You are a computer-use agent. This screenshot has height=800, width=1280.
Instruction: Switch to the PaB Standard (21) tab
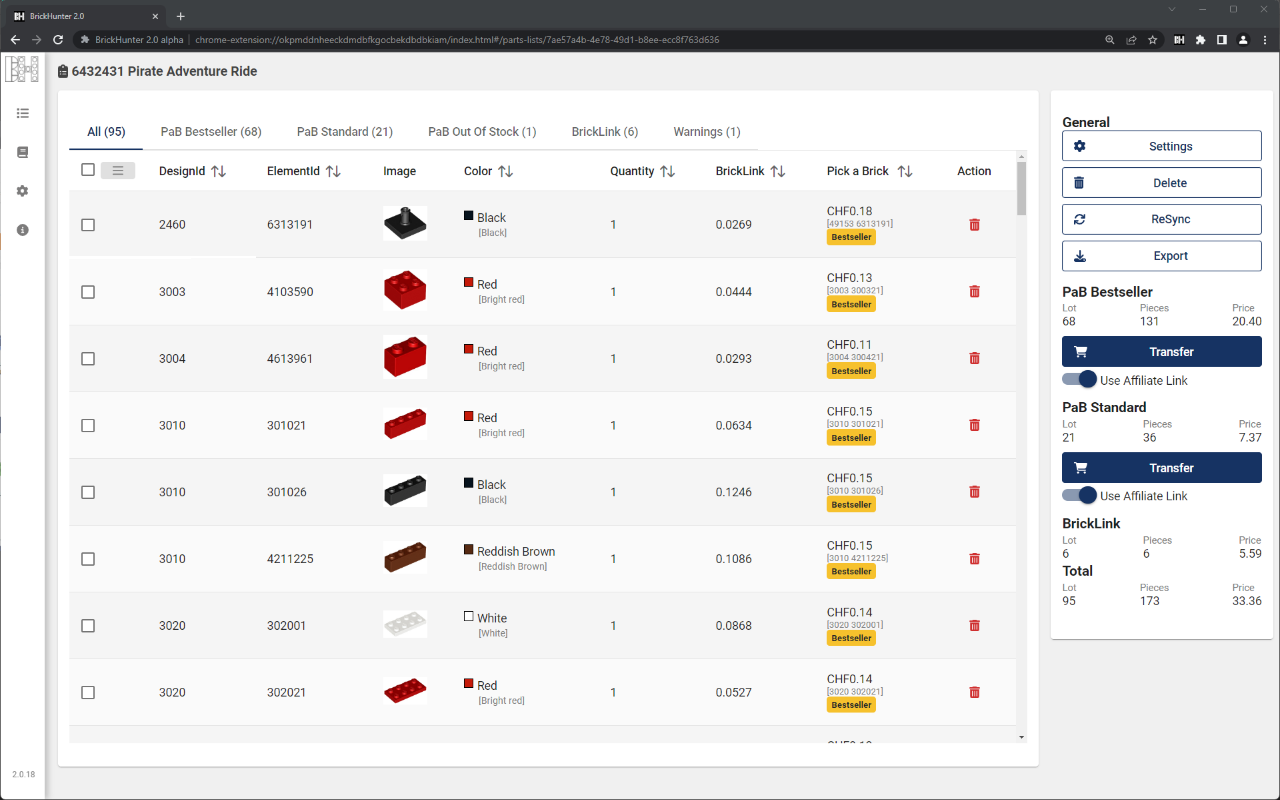click(x=344, y=132)
